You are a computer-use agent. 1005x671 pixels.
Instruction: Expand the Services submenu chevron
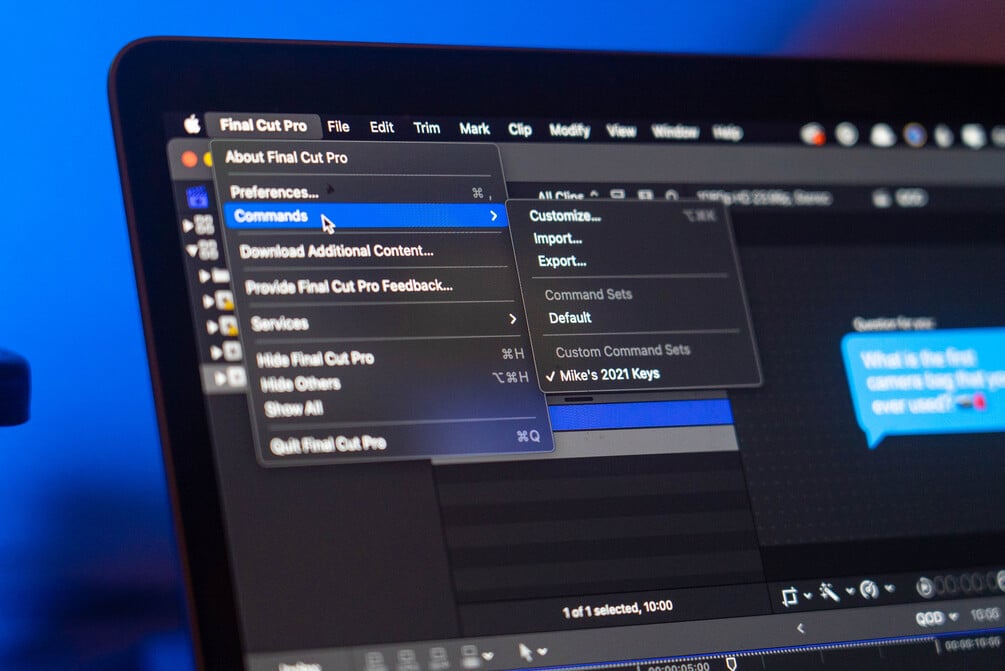click(x=513, y=319)
